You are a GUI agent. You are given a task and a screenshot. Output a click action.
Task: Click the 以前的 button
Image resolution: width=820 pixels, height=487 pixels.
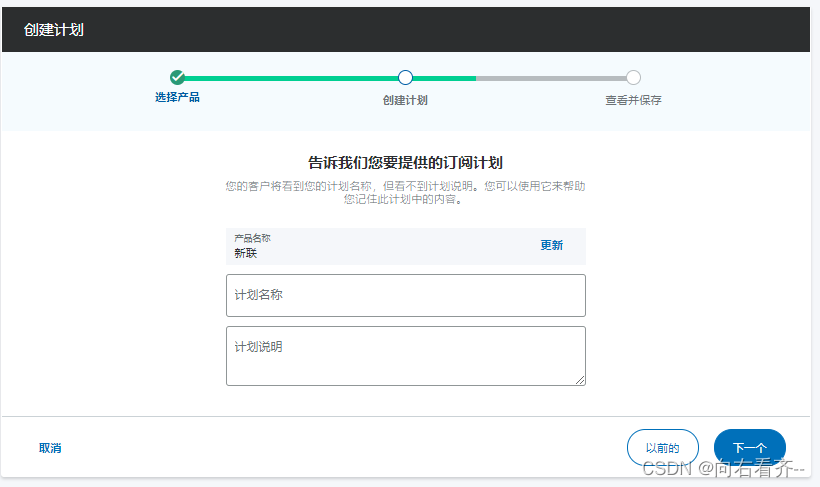[x=663, y=448]
